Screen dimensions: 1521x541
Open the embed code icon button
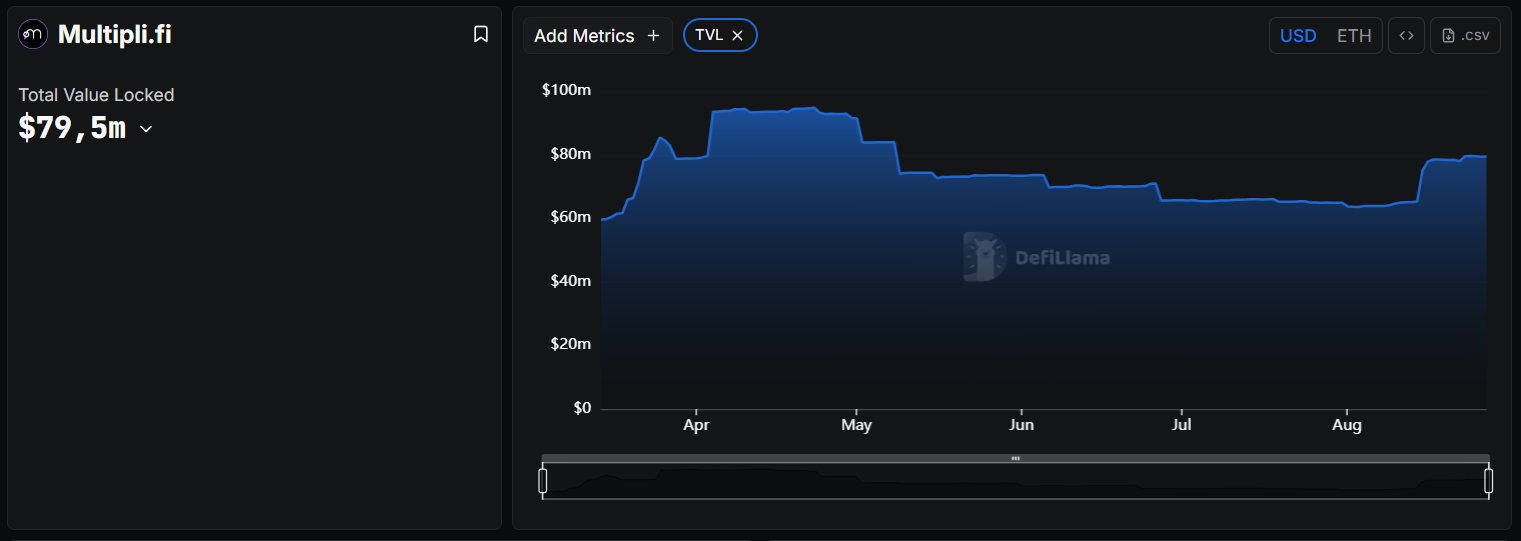(x=1406, y=36)
